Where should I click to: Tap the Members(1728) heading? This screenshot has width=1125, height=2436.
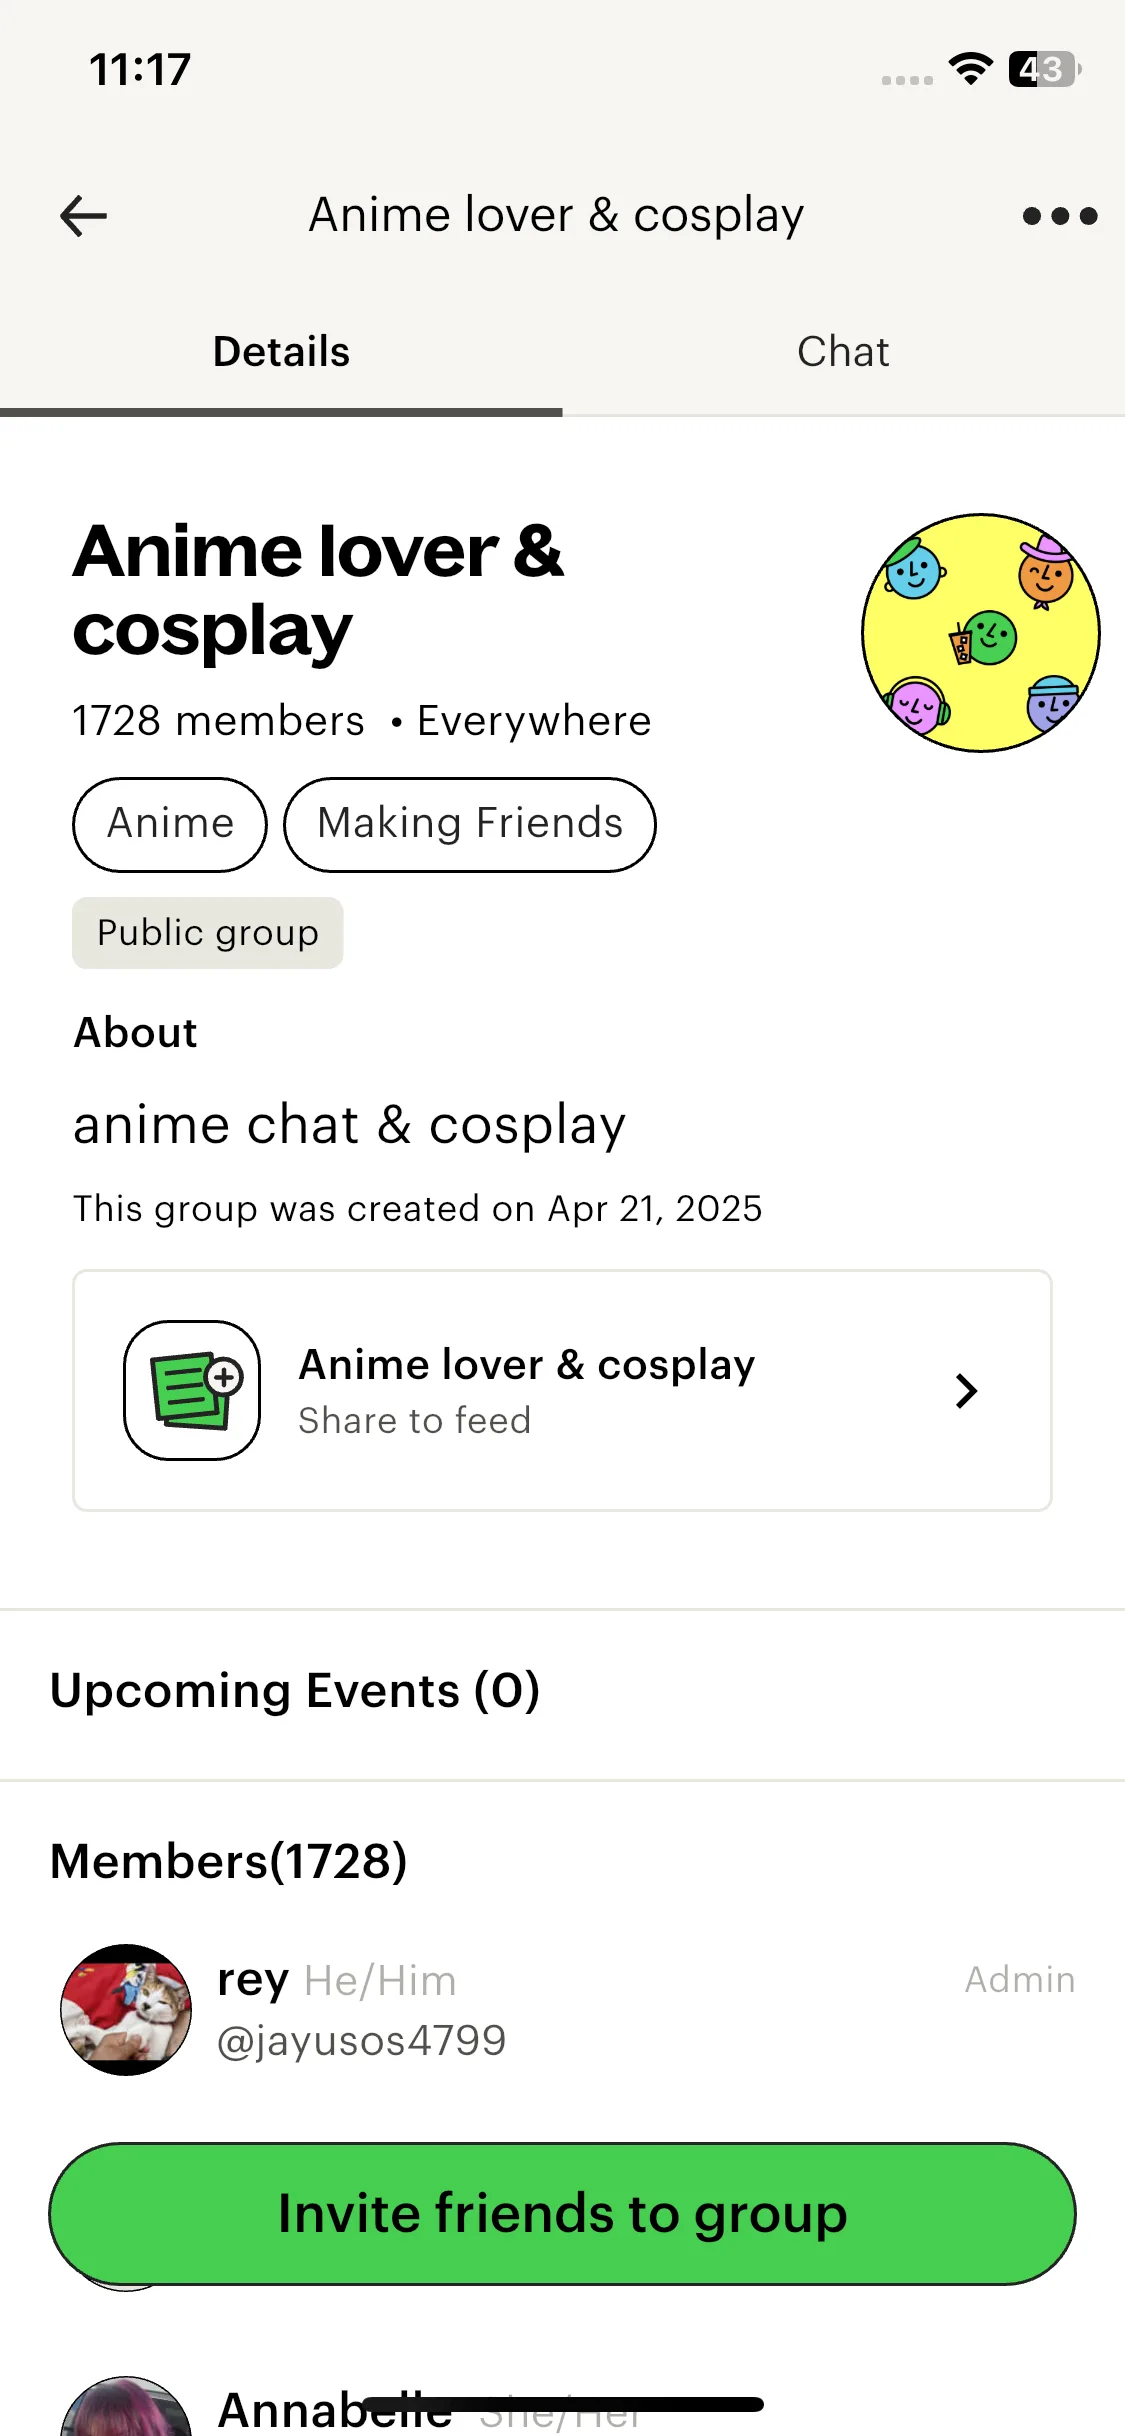click(x=229, y=1861)
